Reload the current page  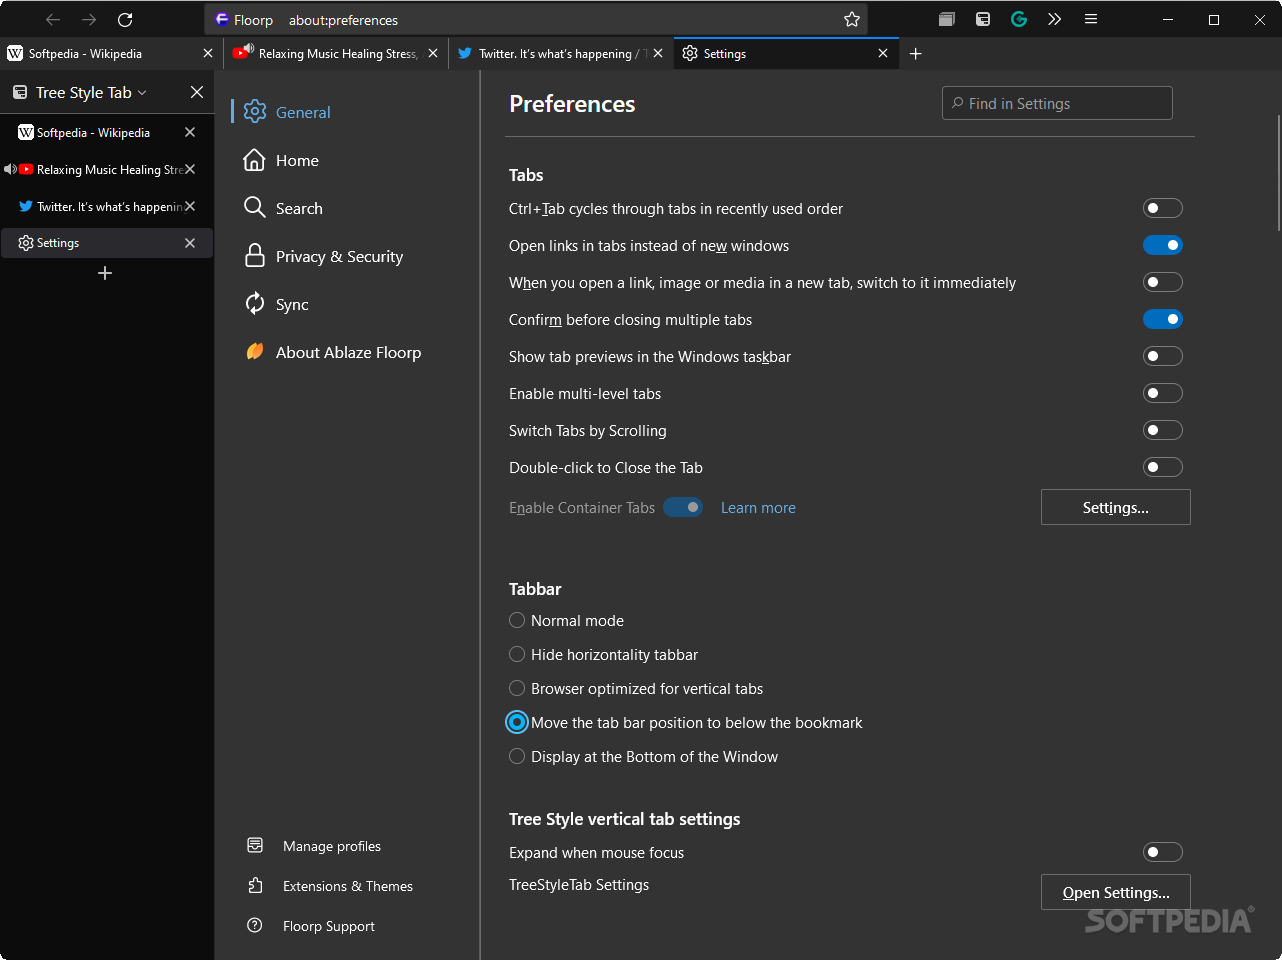[125, 20]
